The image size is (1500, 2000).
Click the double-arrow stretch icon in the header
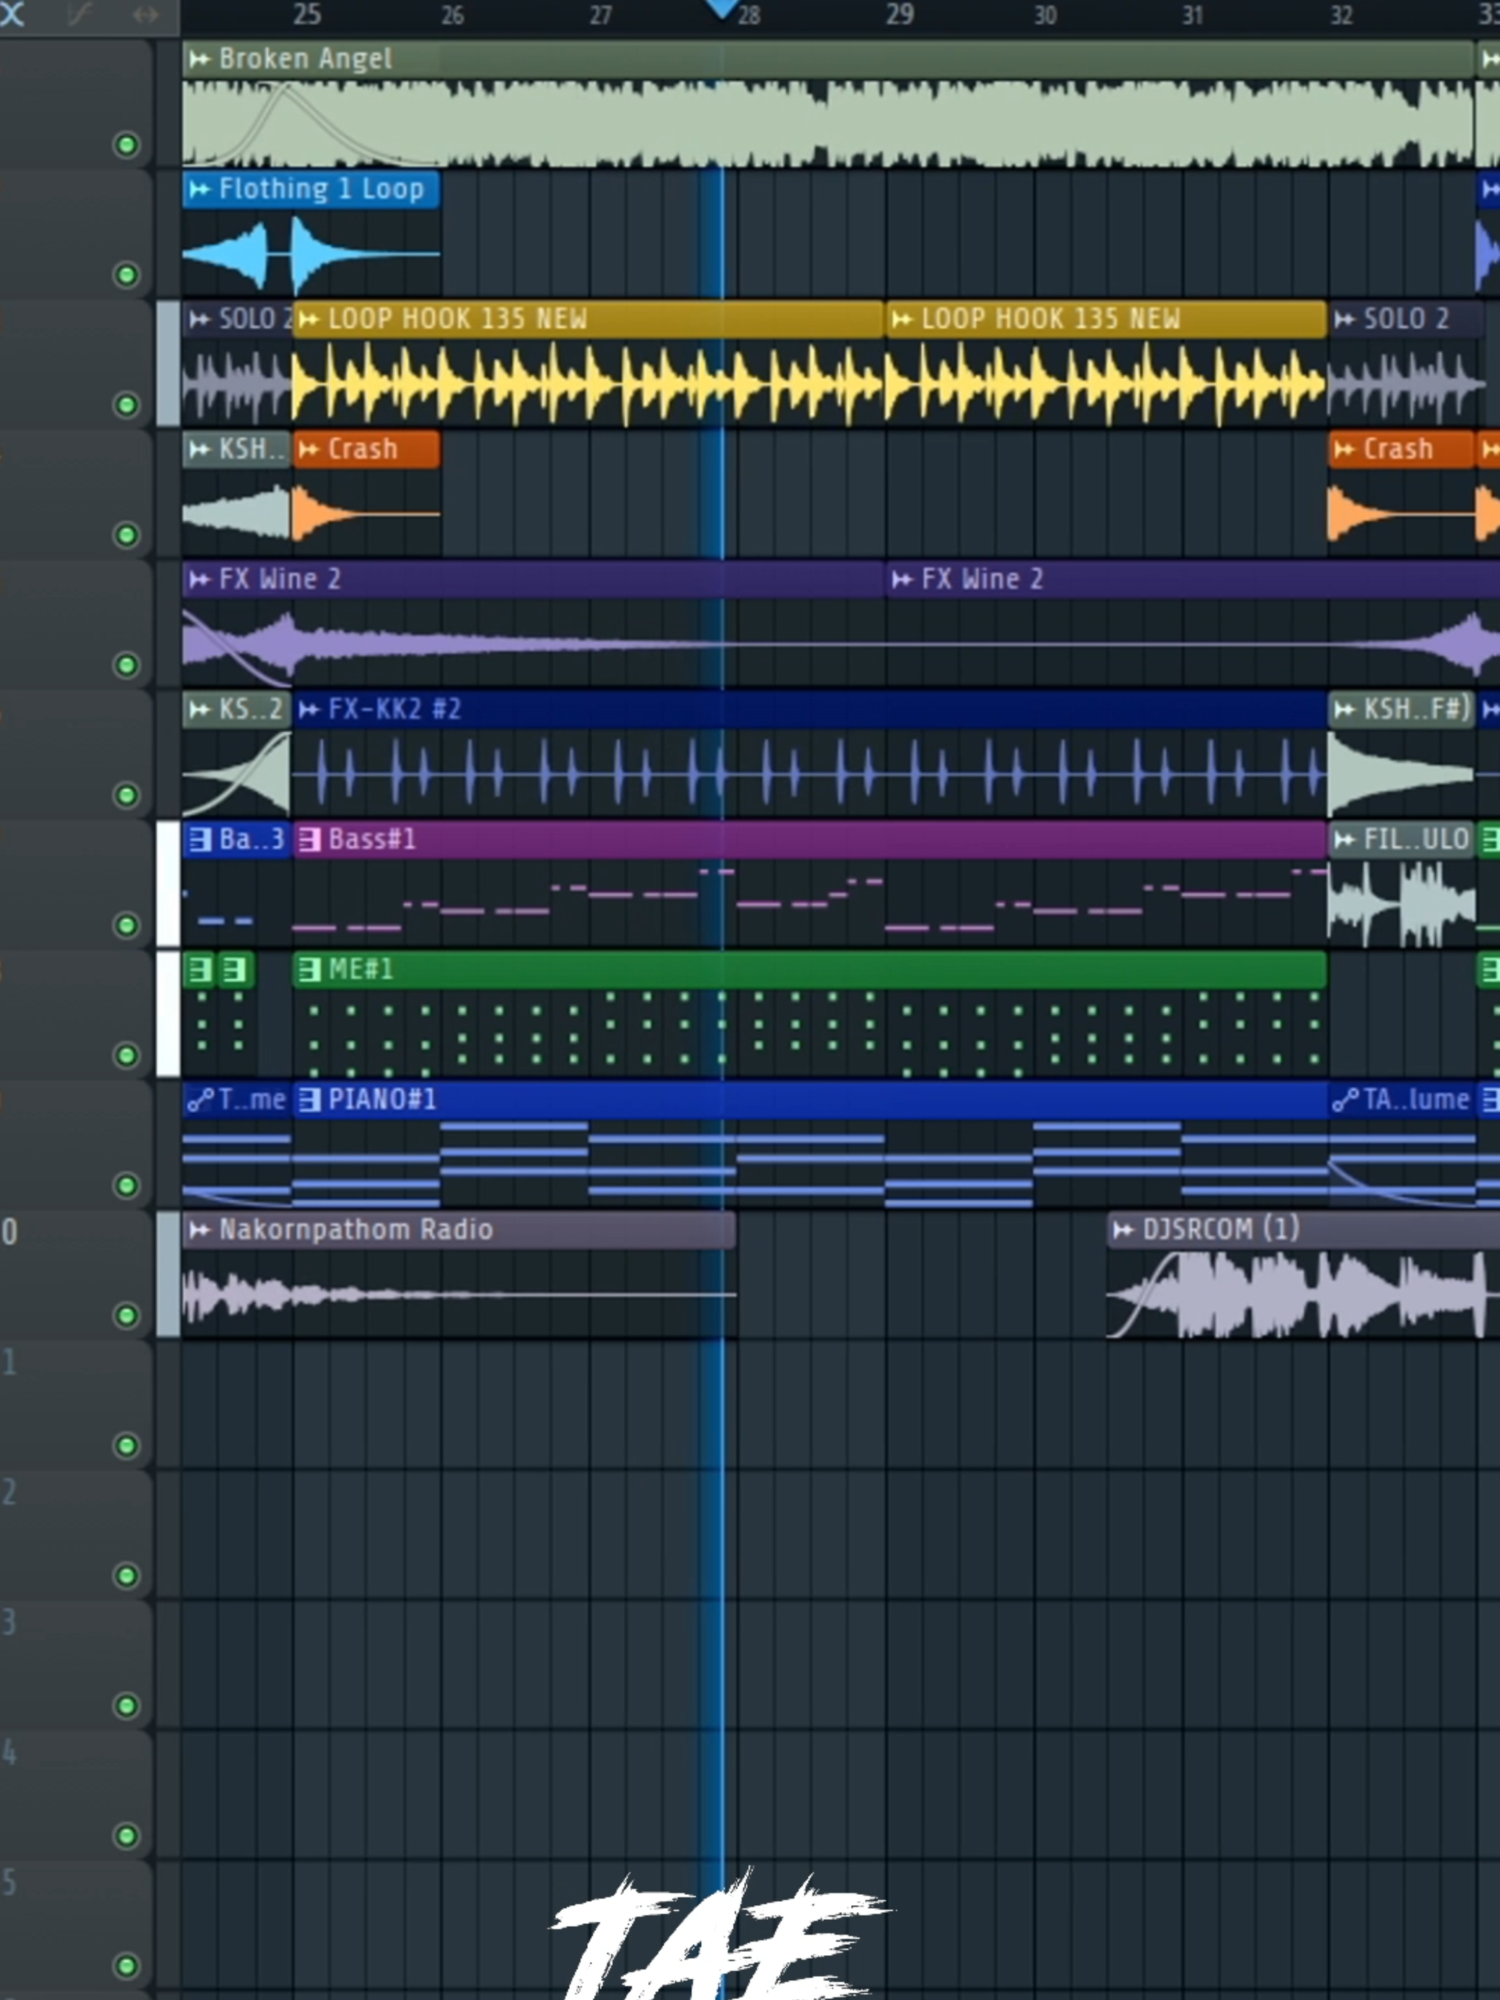click(146, 14)
